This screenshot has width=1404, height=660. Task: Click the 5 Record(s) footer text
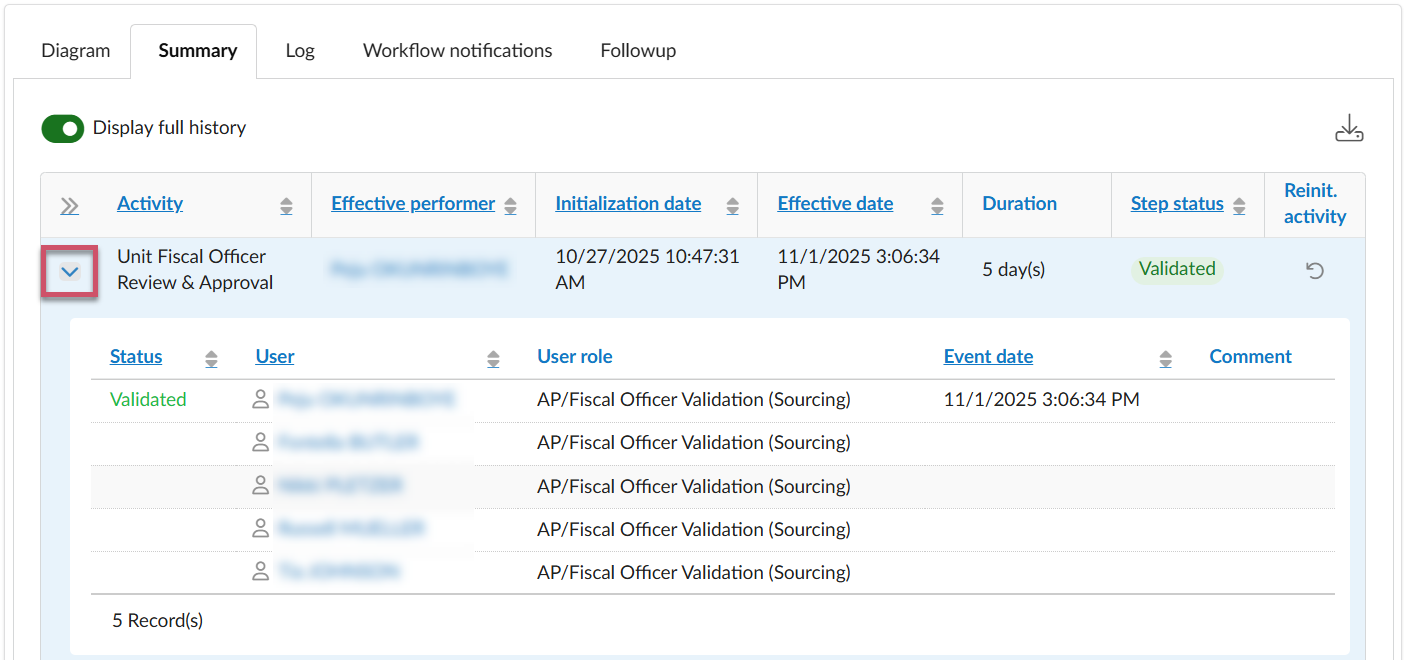click(x=157, y=621)
